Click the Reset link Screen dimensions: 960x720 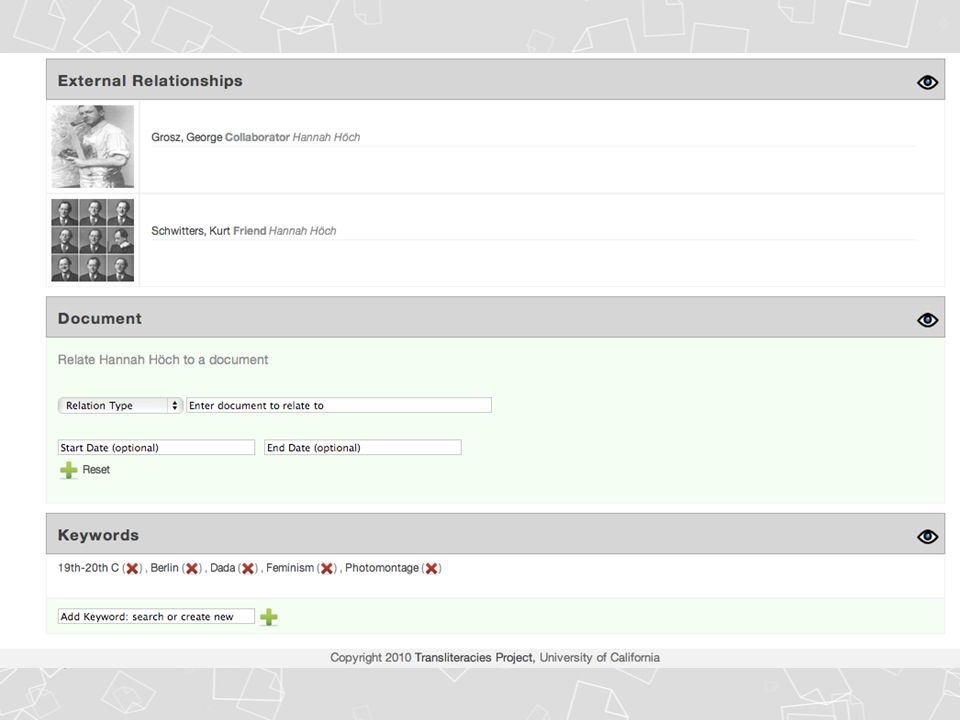tap(96, 470)
